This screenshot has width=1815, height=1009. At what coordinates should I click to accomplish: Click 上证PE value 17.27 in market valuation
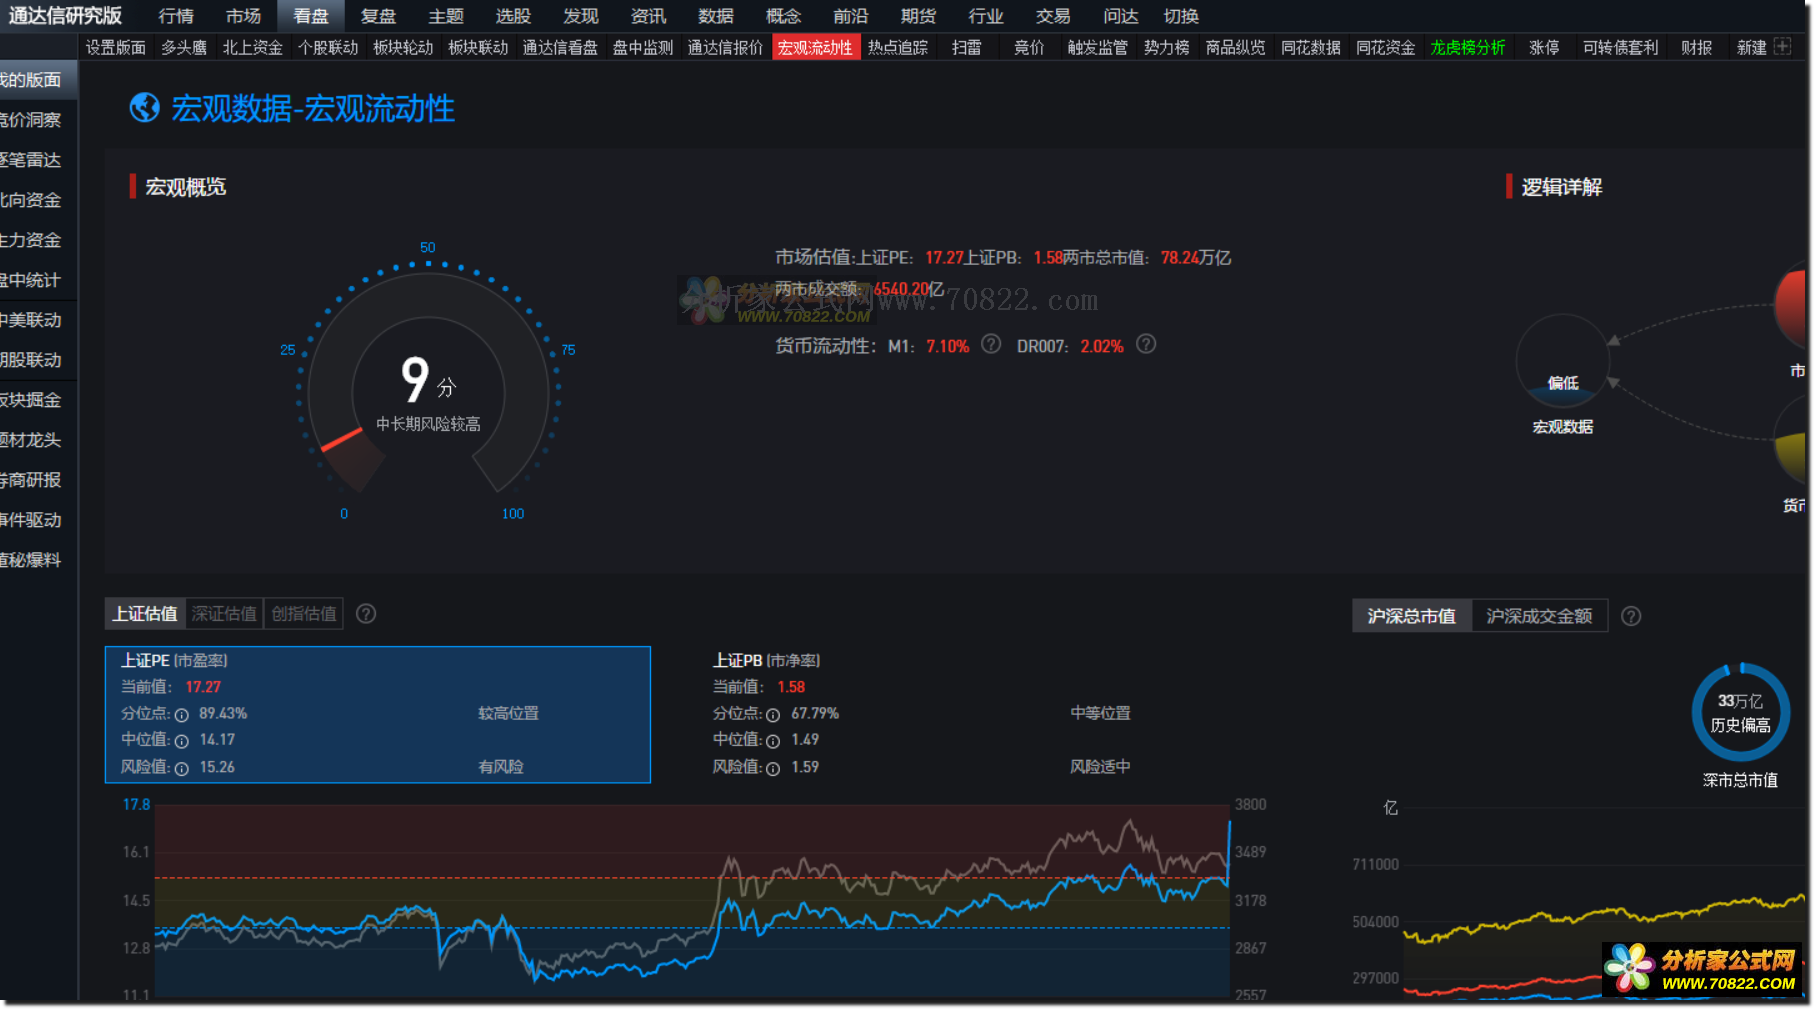click(x=944, y=258)
